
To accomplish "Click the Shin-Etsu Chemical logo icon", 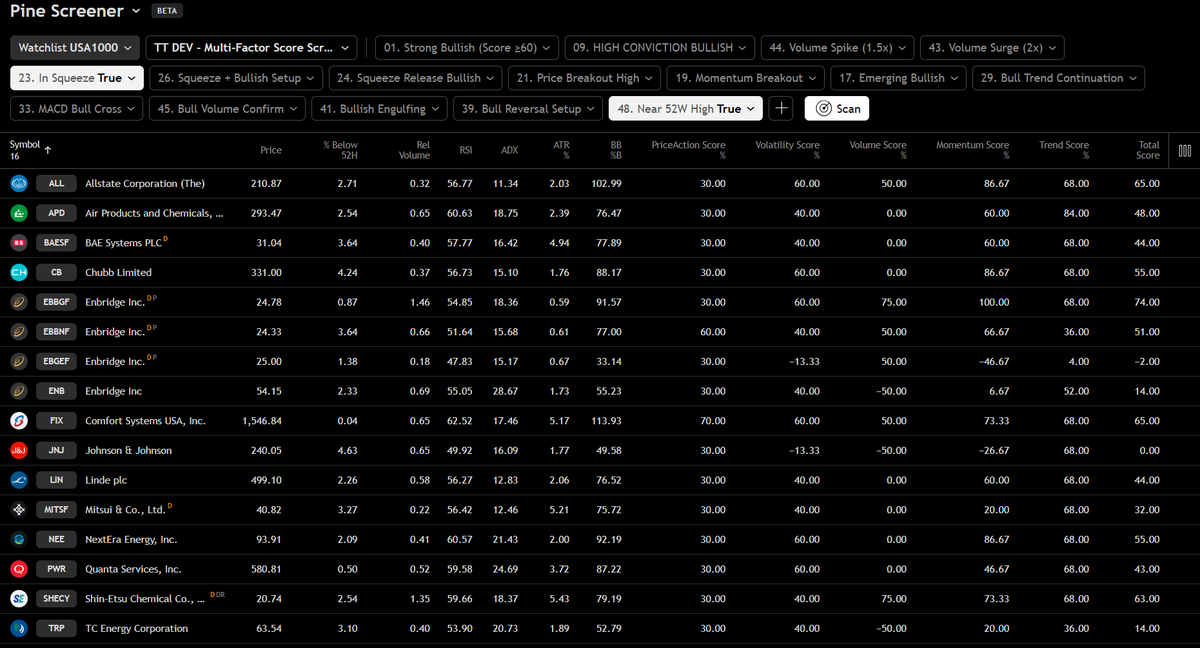I will [18, 599].
